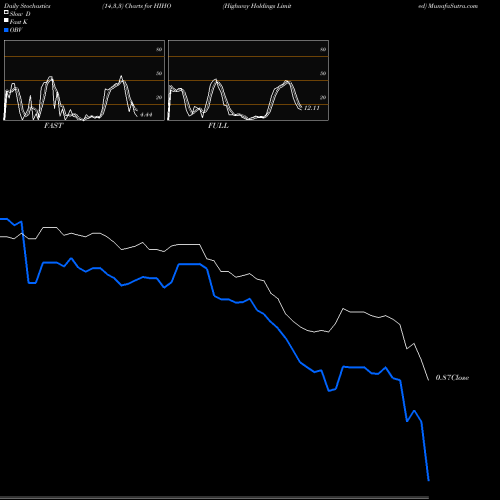
Task: Click the '0.87Close' price label
Action: 452,378
